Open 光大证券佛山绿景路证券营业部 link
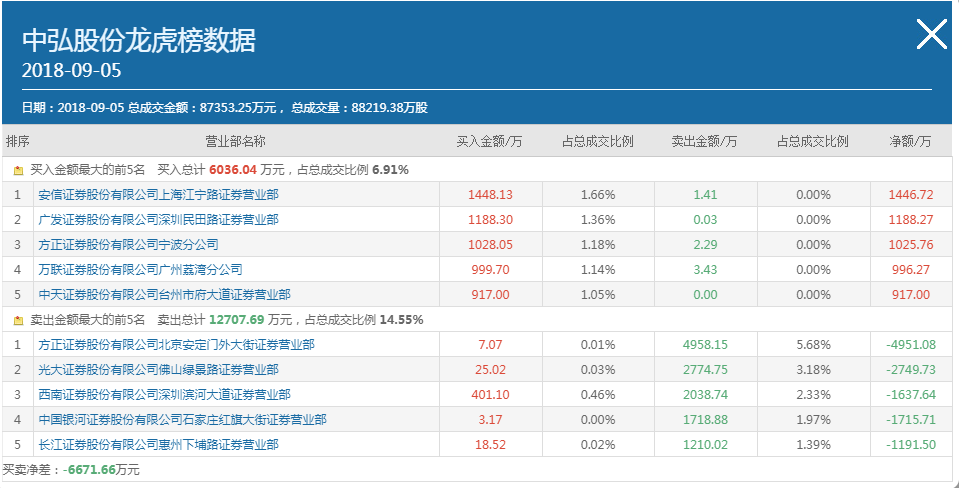959x488 pixels. coord(158,370)
